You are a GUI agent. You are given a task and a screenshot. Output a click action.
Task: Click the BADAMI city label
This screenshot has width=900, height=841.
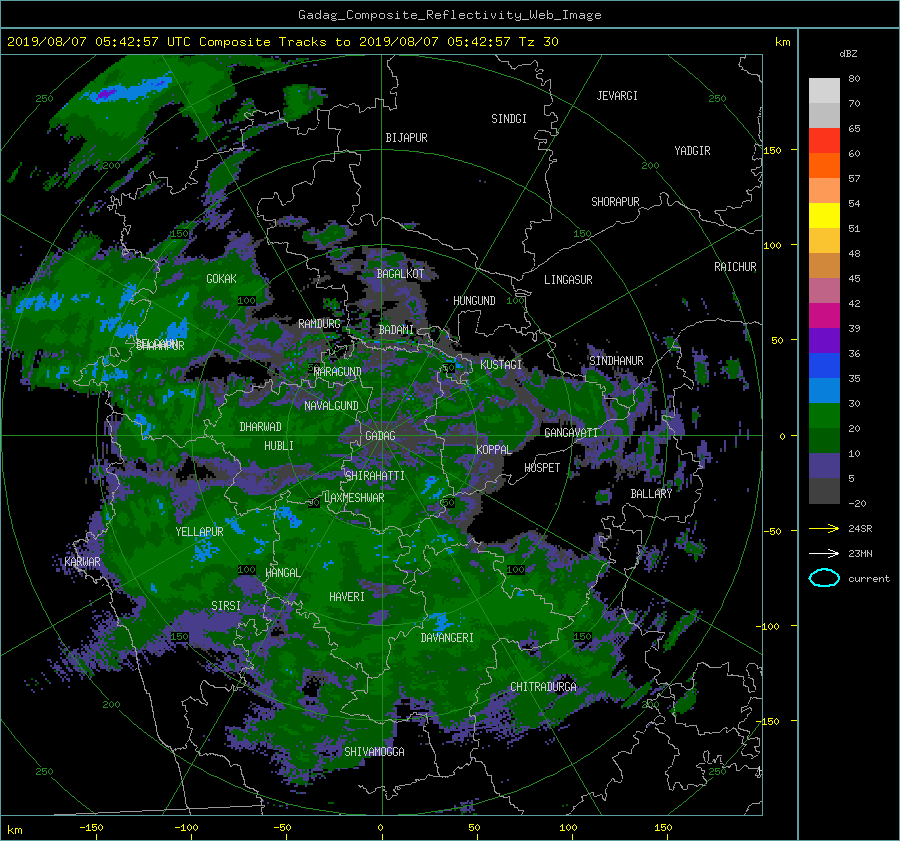click(396, 330)
